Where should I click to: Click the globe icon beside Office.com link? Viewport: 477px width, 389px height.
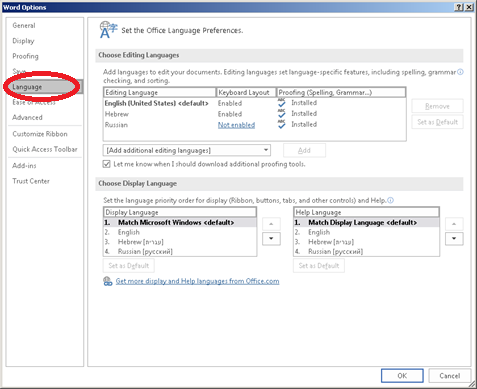point(108,281)
